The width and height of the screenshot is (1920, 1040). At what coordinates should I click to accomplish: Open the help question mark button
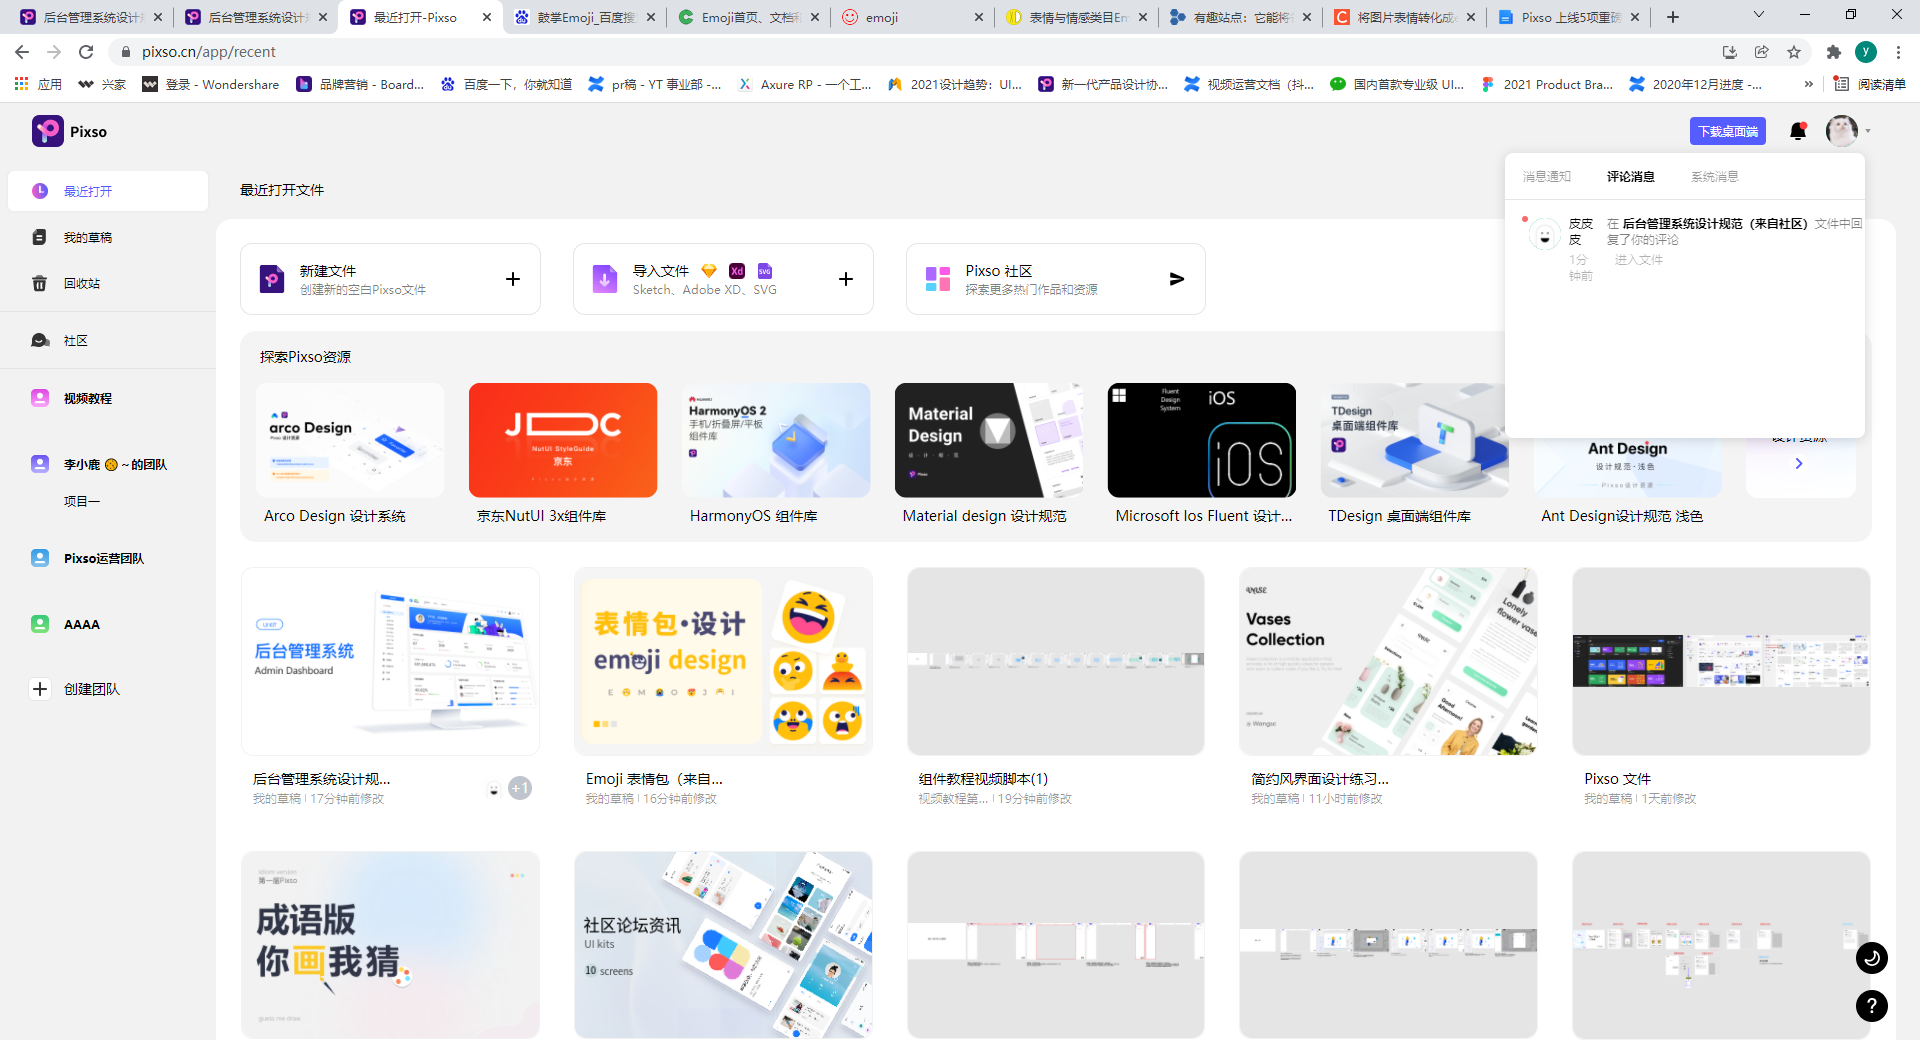click(x=1872, y=1006)
